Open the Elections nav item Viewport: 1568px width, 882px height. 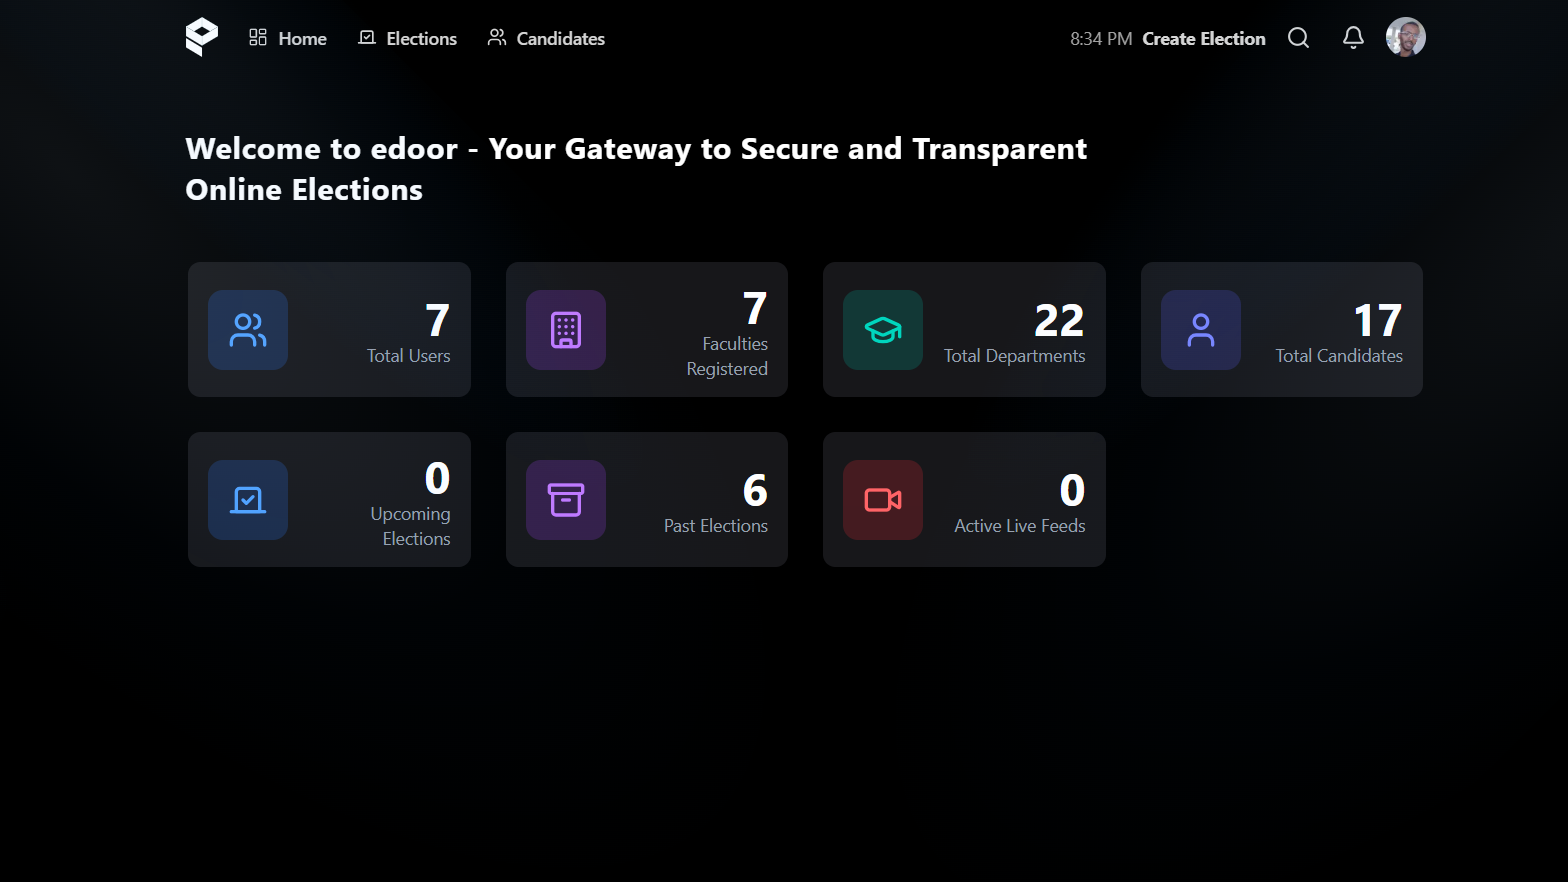pyautogui.click(x=408, y=38)
